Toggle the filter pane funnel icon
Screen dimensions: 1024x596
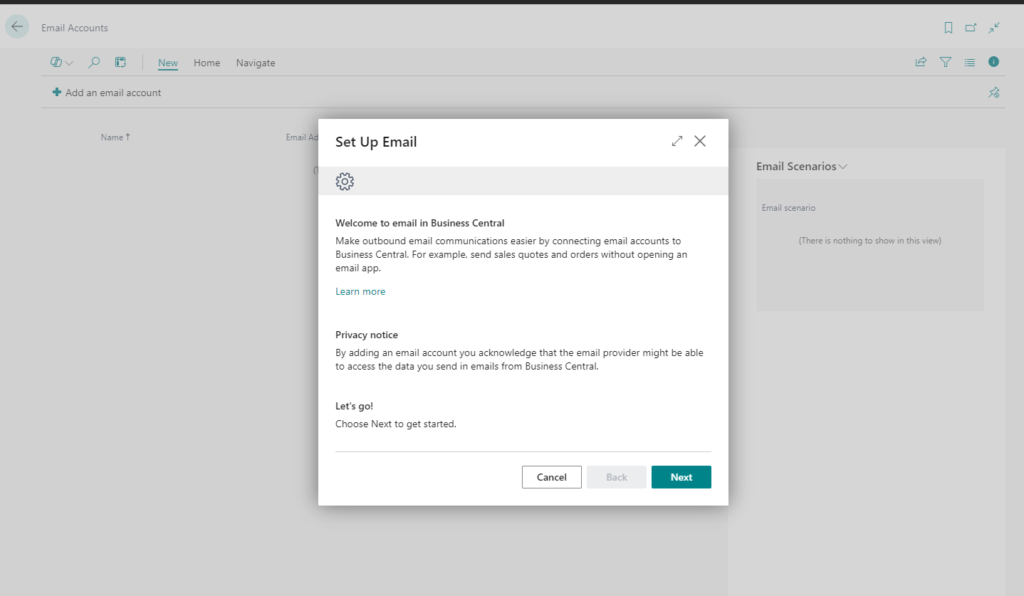click(x=945, y=62)
